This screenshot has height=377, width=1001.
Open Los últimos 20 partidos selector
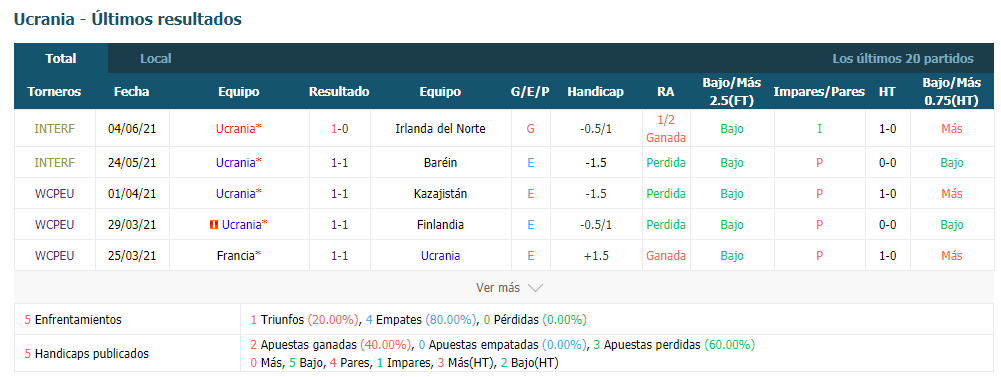pyautogui.click(x=903, y=59)
